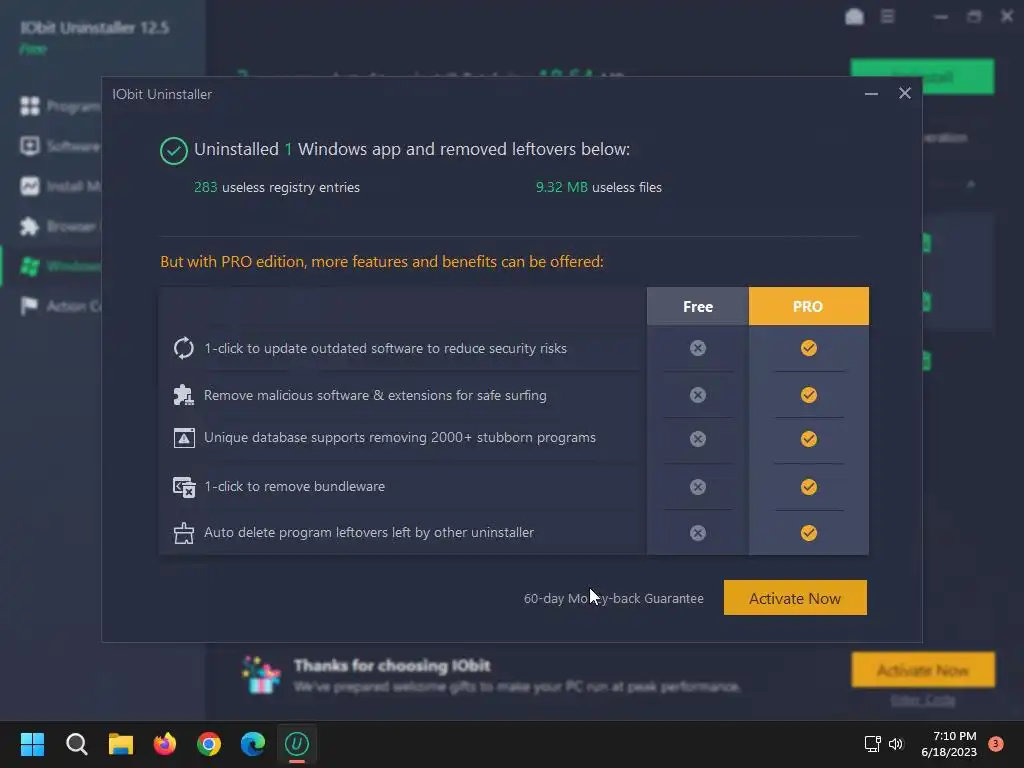Click the update outdated software refresh icon
Screen dimensions: 1024x768
coord(184,348)
